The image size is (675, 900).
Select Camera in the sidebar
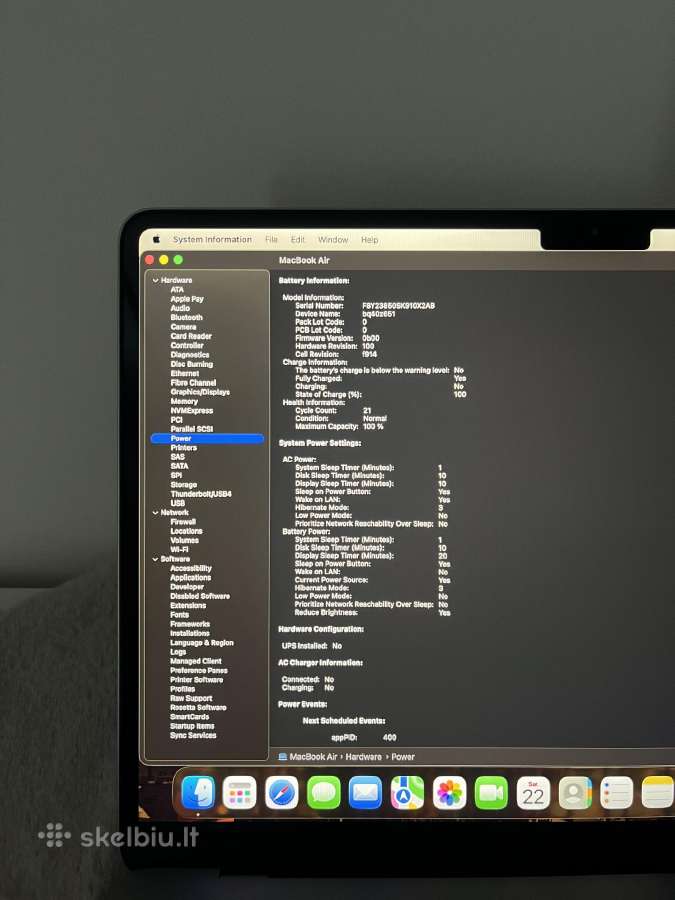pos(183,327)
